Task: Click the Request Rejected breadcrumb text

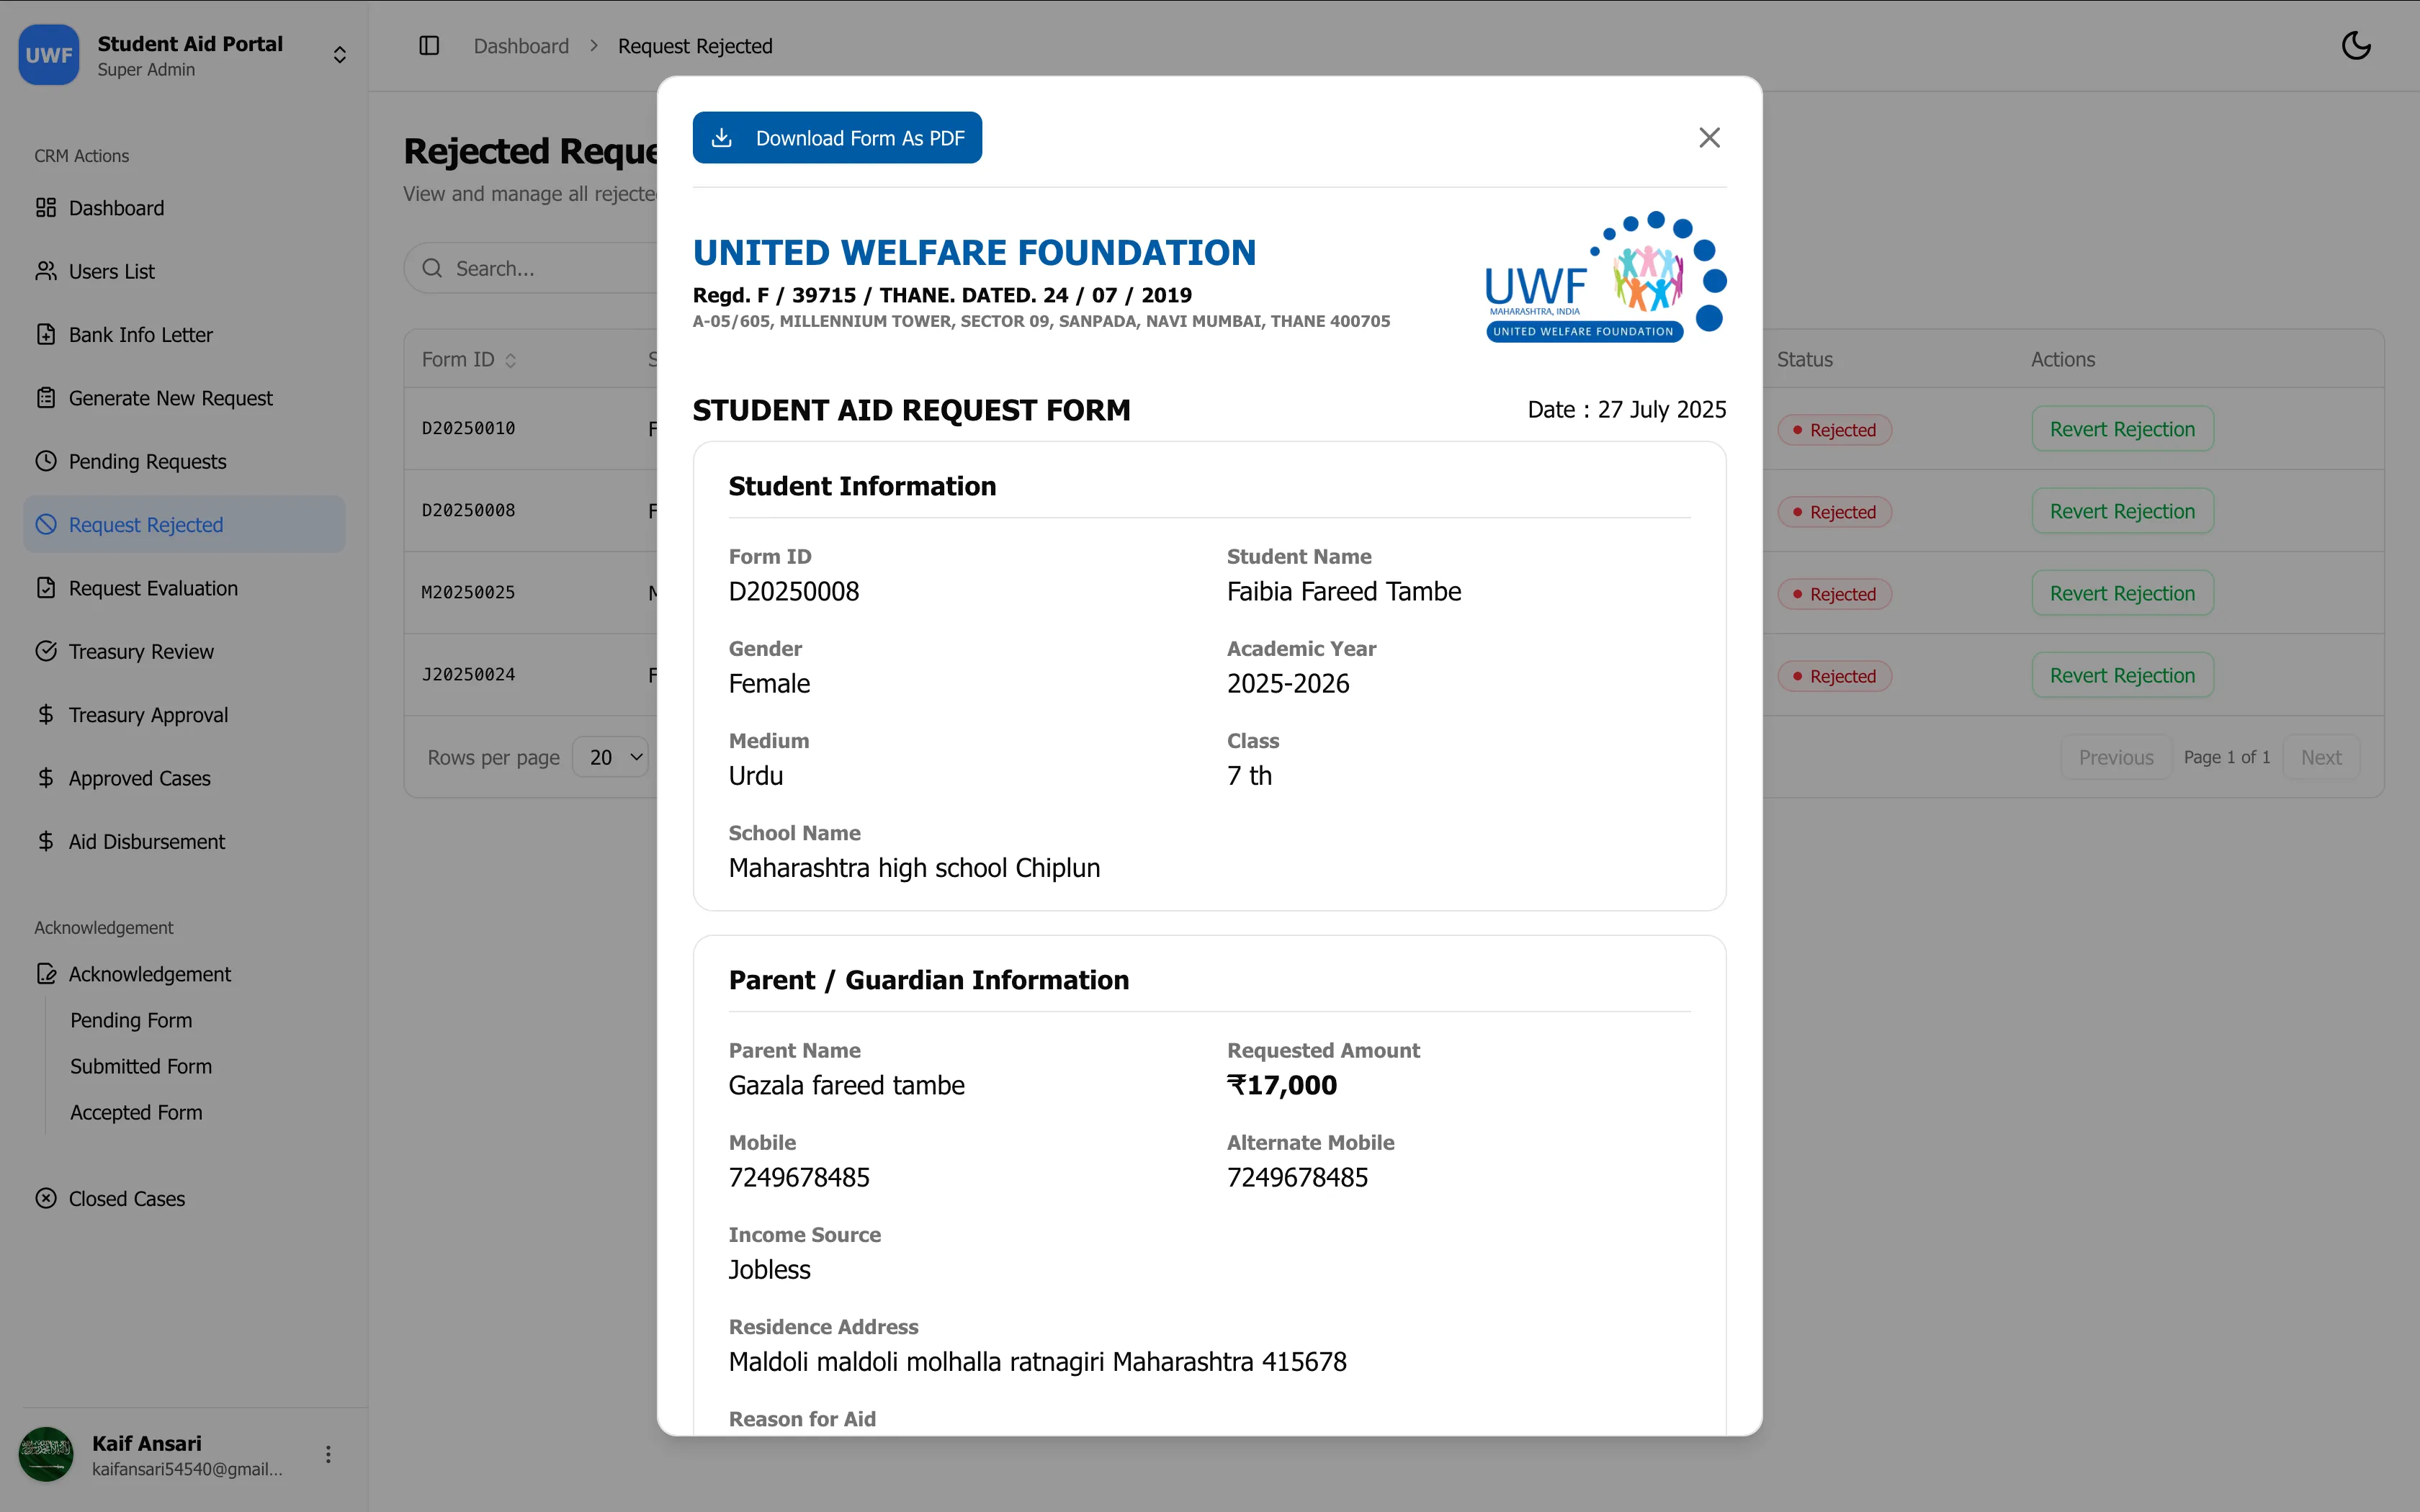Action: pos(695,46)
